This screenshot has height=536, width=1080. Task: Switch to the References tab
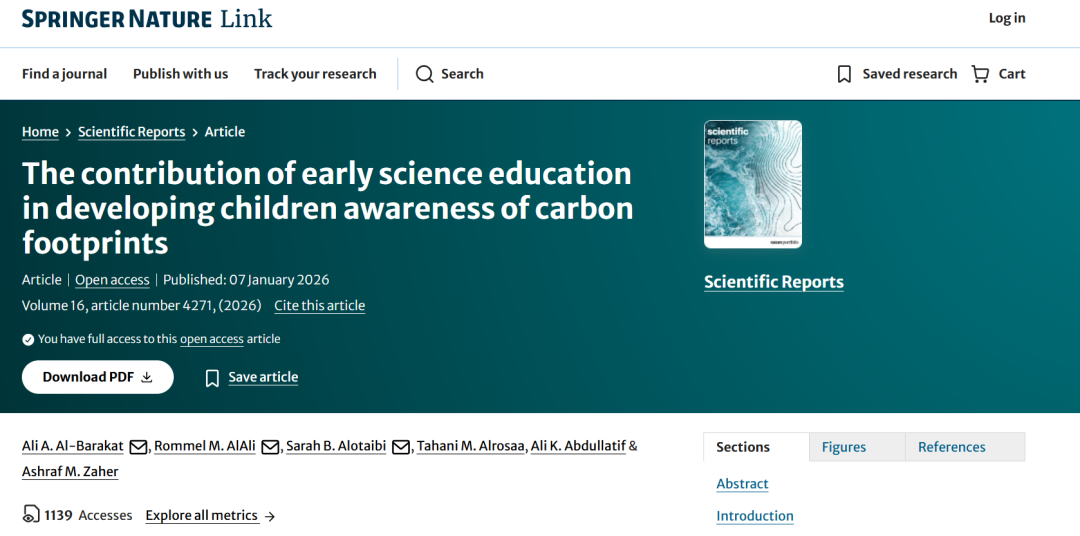952,447
